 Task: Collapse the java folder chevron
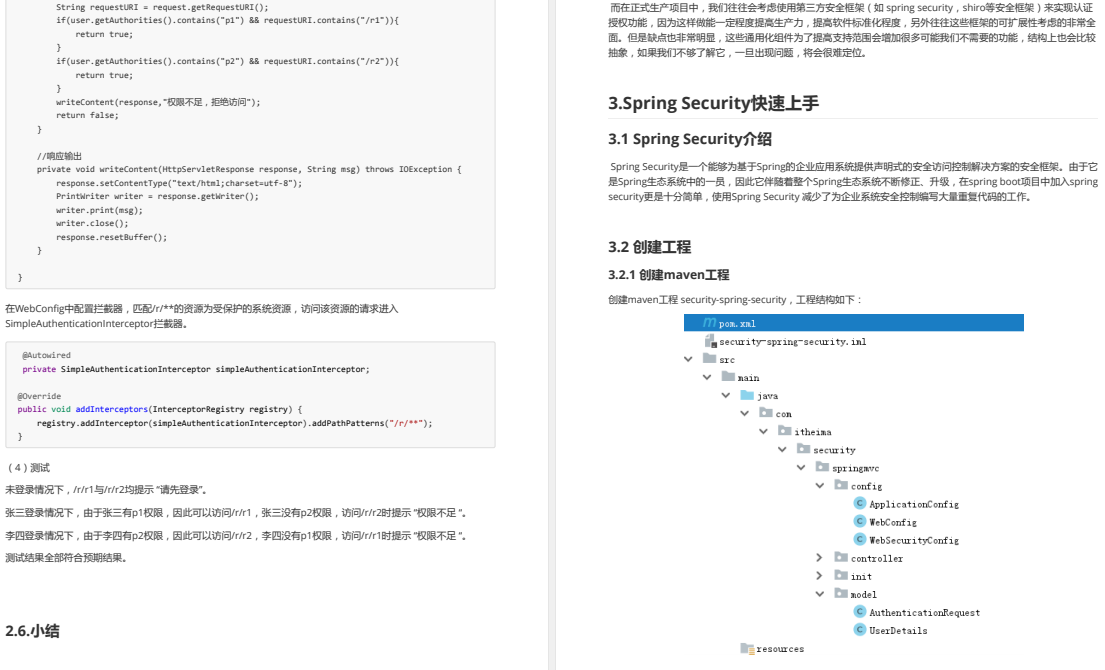(726, 395)
